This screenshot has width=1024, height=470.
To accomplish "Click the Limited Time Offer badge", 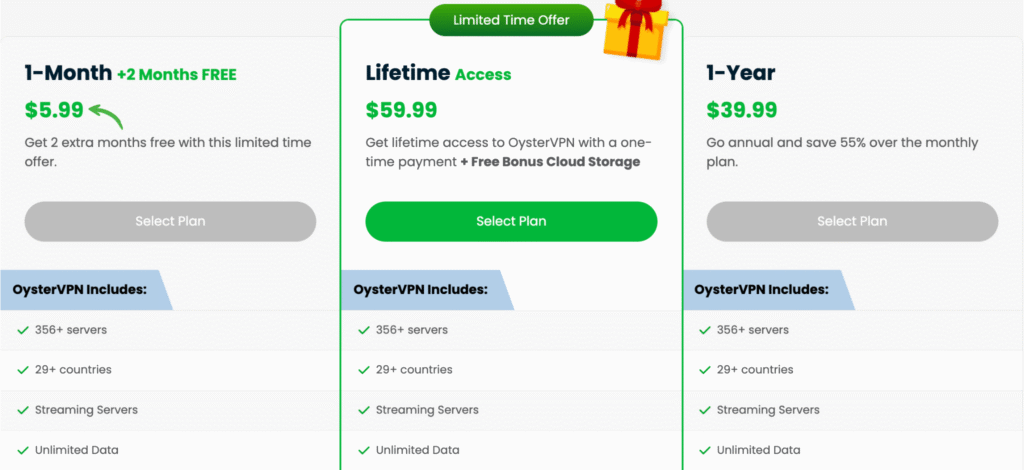I will pos(511,20).
